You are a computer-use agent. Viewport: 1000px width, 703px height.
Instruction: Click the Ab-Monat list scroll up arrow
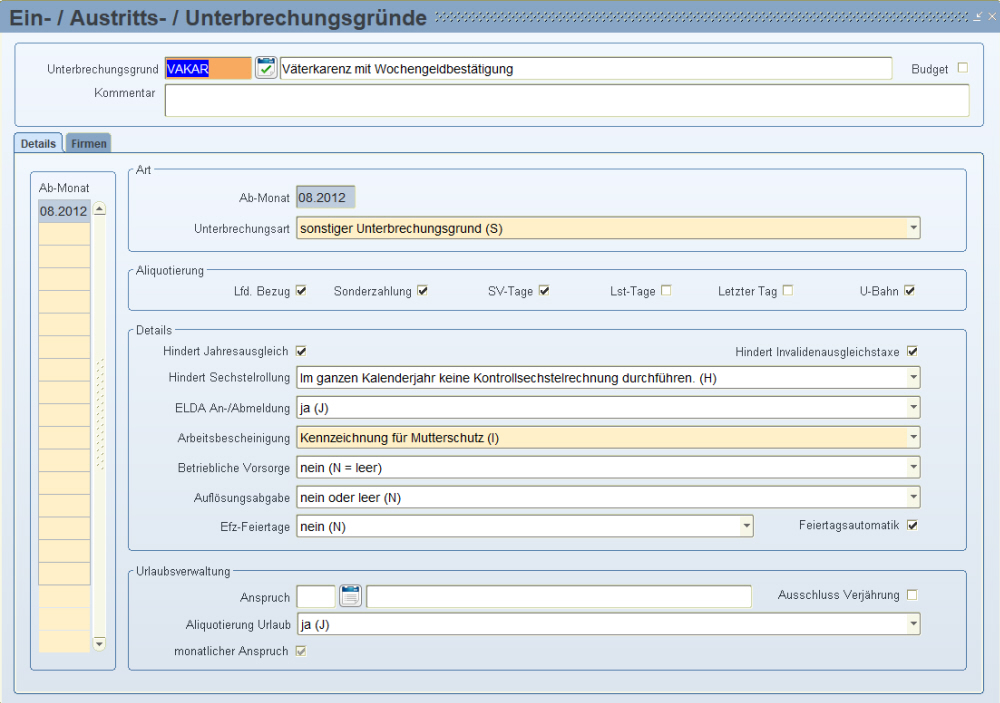[99, 209]
